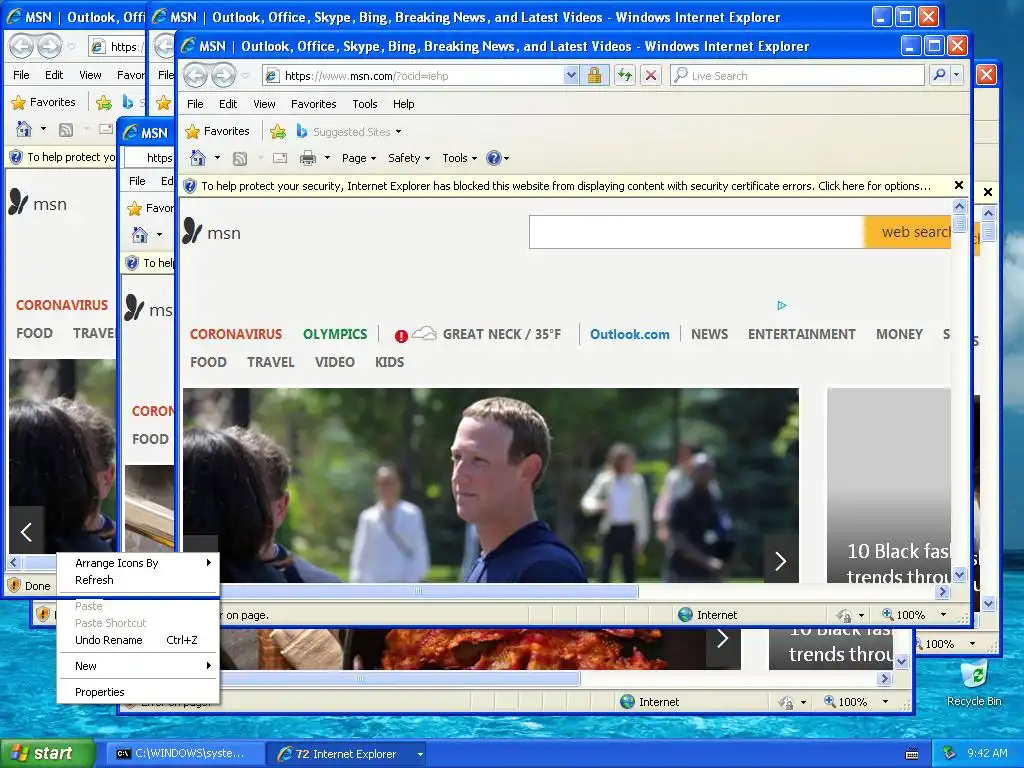The height and width of the screenshot is (768, 1024).
Task: Click the MONEY navigation link
Action: 899,334
